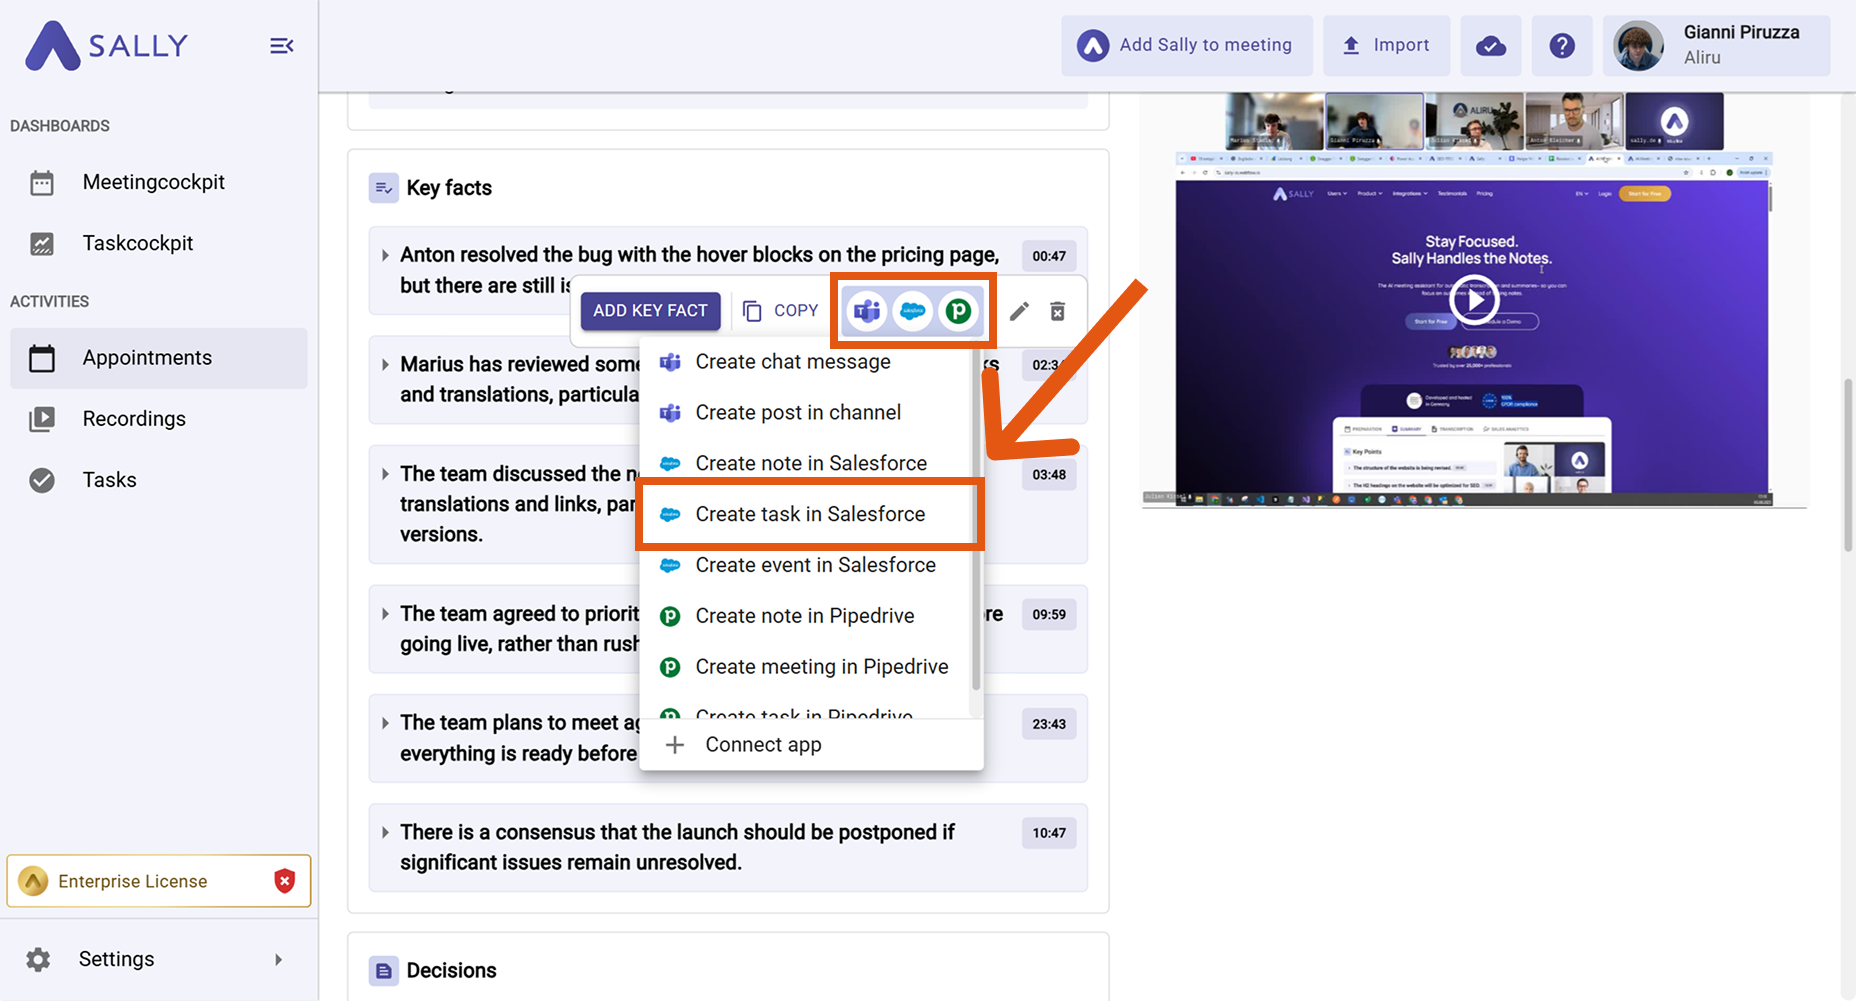This screenshot has width=1856, height=1001.
Task: Expand the team discussed key fact
Action: click(x=385, y=474)
